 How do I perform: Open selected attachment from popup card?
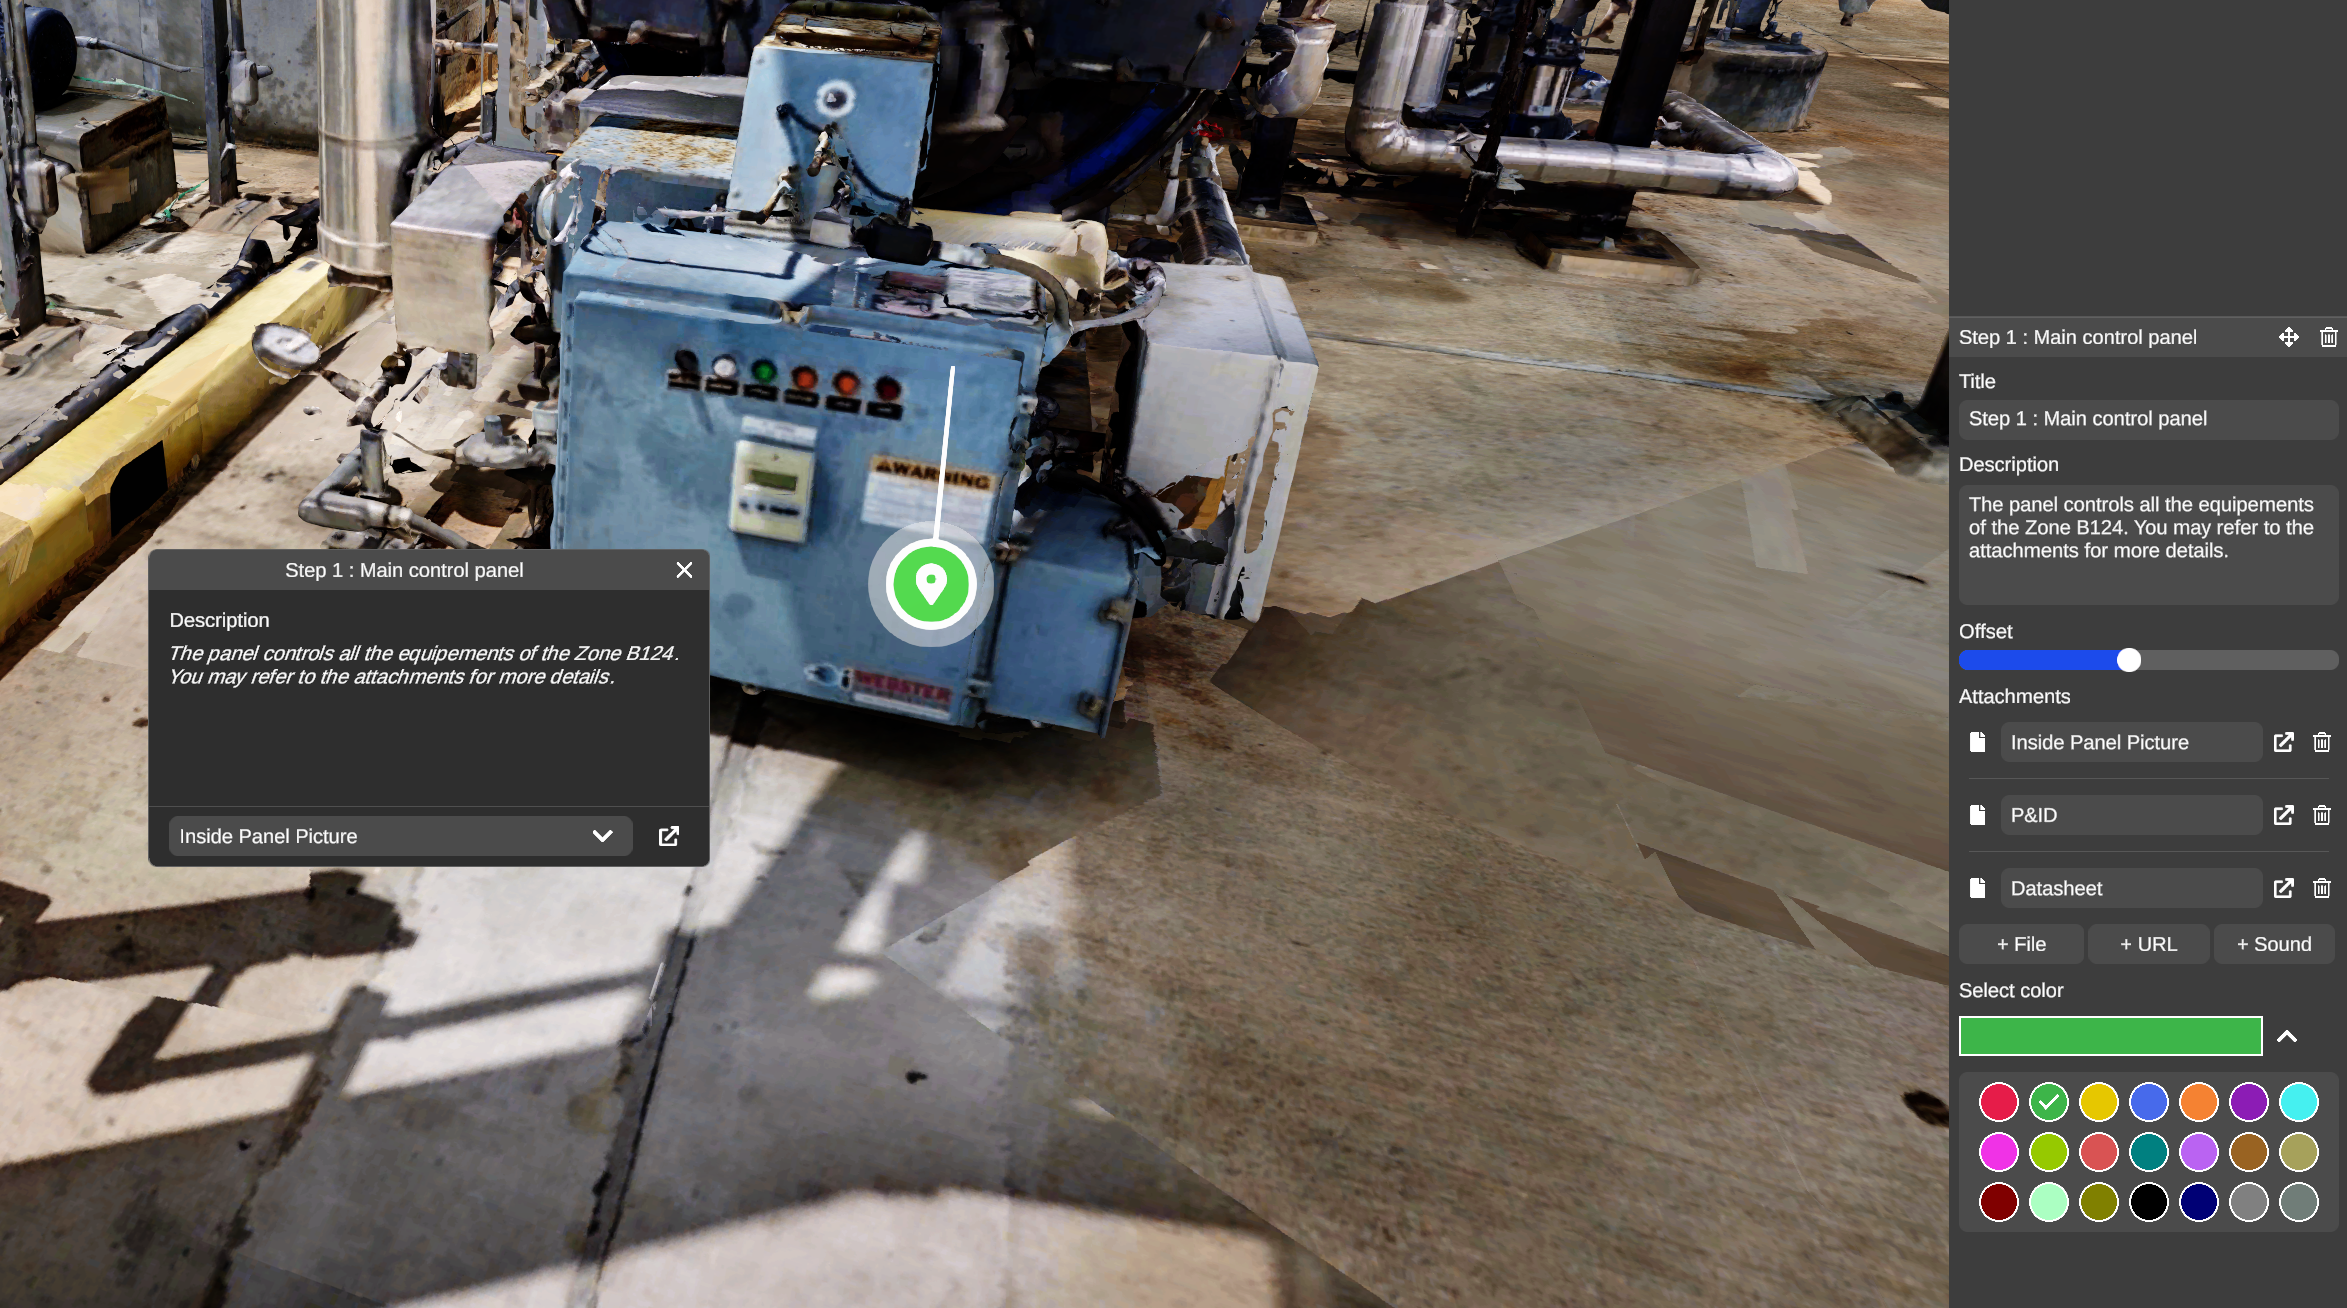pyautogui.click(x=668, y=836)
